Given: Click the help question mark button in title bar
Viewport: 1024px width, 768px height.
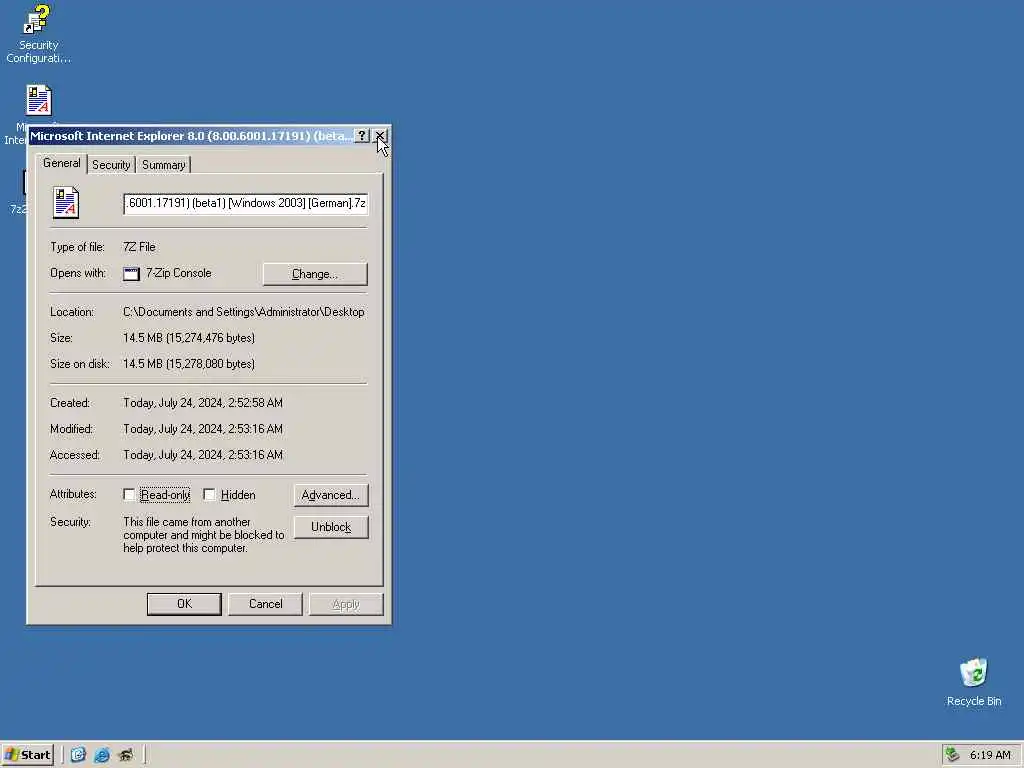Looking at the screenshot, I should [x=362, y=136].
